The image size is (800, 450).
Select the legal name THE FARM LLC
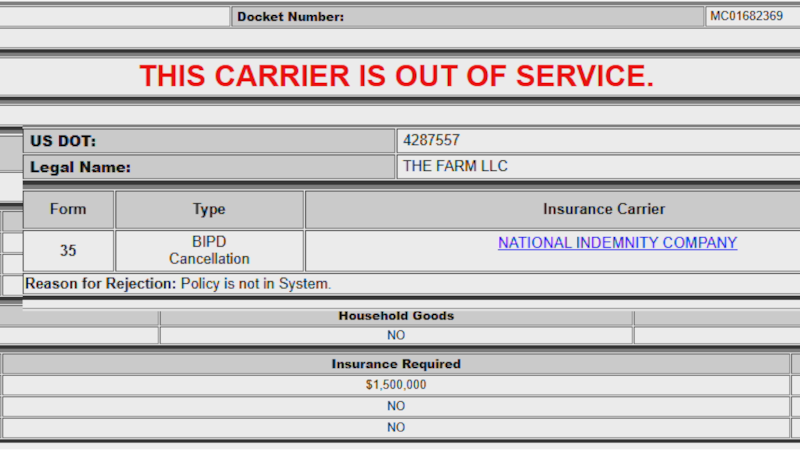[455, 167]
